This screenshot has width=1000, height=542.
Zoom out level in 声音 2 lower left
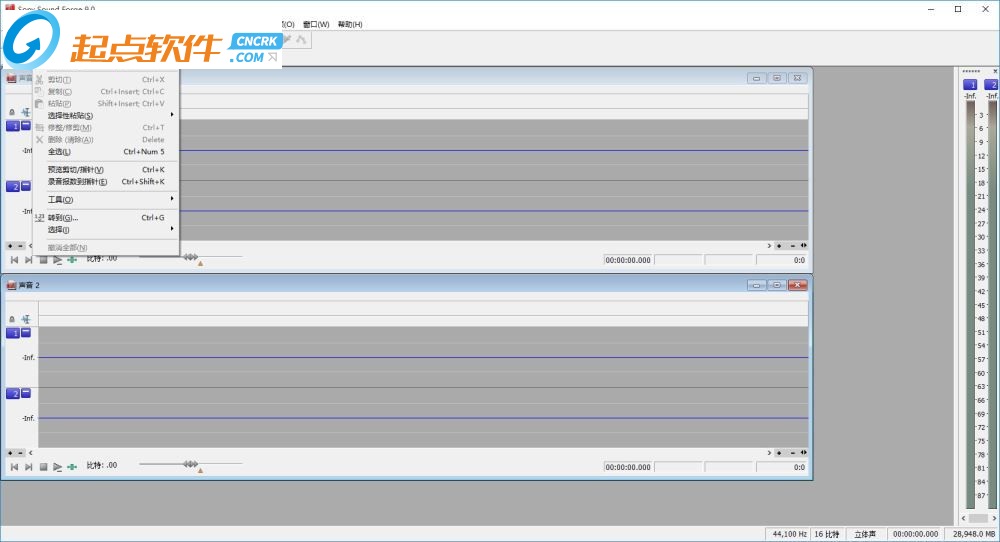20,453
